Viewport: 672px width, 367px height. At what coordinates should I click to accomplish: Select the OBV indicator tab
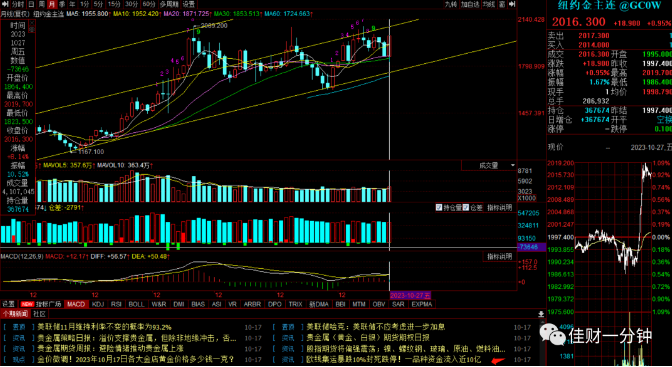tap(379, 304)
